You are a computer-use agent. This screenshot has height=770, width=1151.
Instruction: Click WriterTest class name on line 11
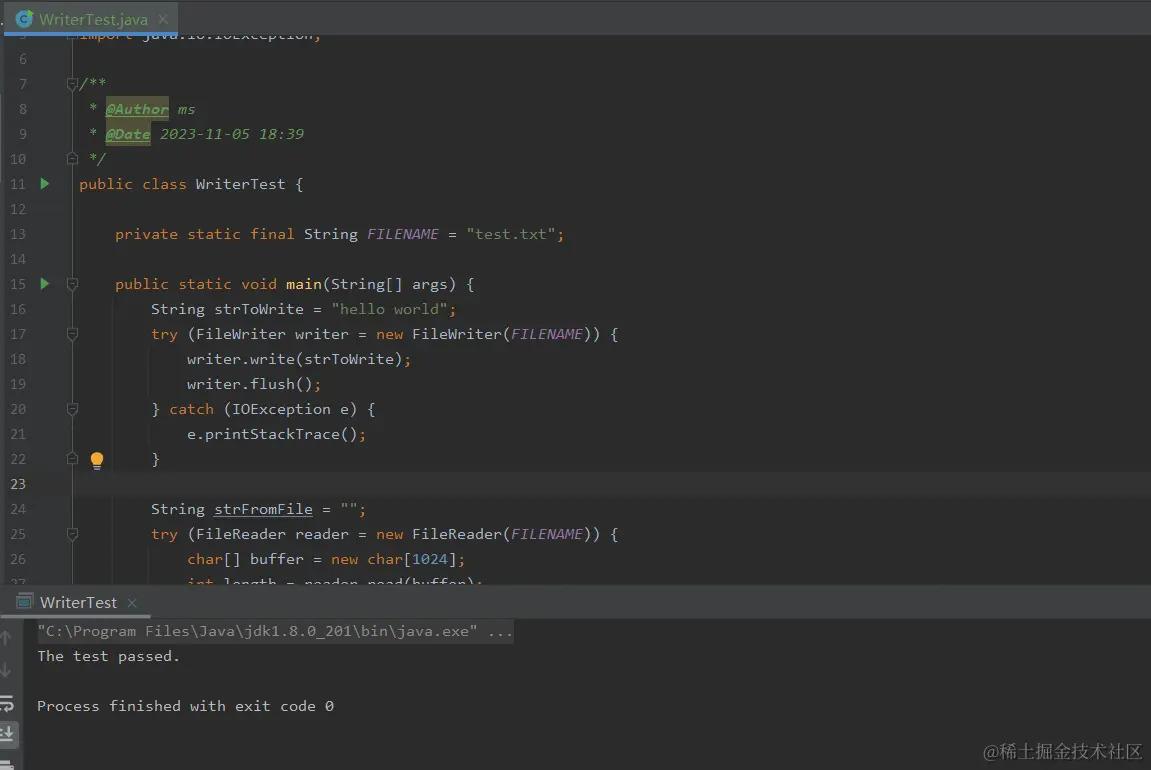240,184
